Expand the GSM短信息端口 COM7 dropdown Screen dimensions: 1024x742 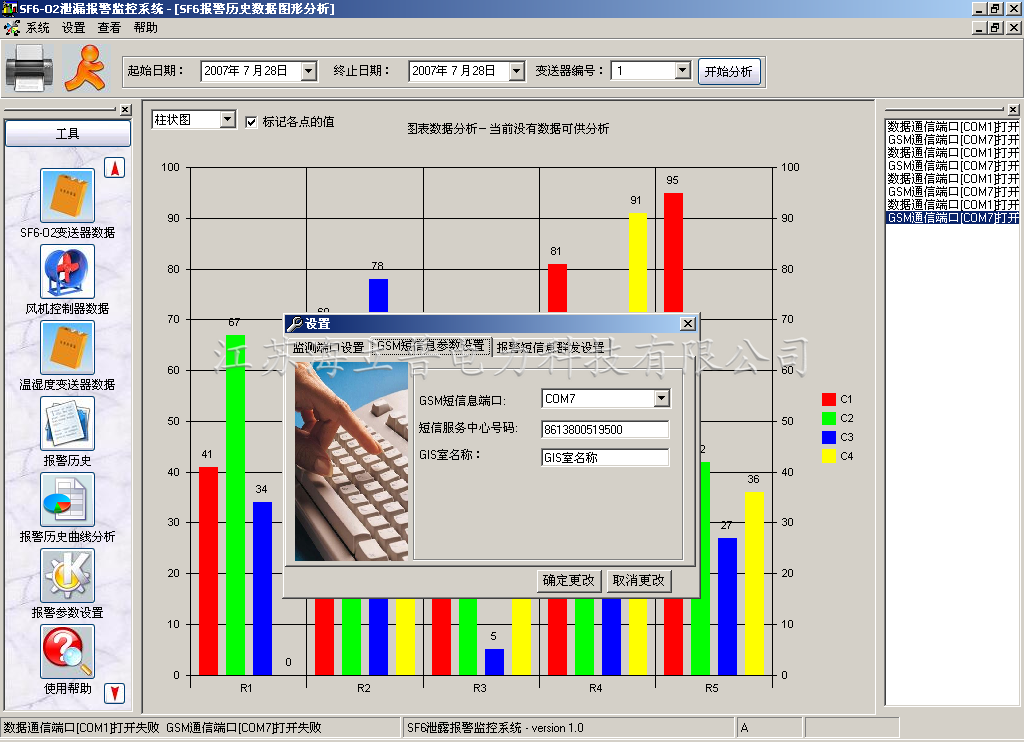coord(661,399)
